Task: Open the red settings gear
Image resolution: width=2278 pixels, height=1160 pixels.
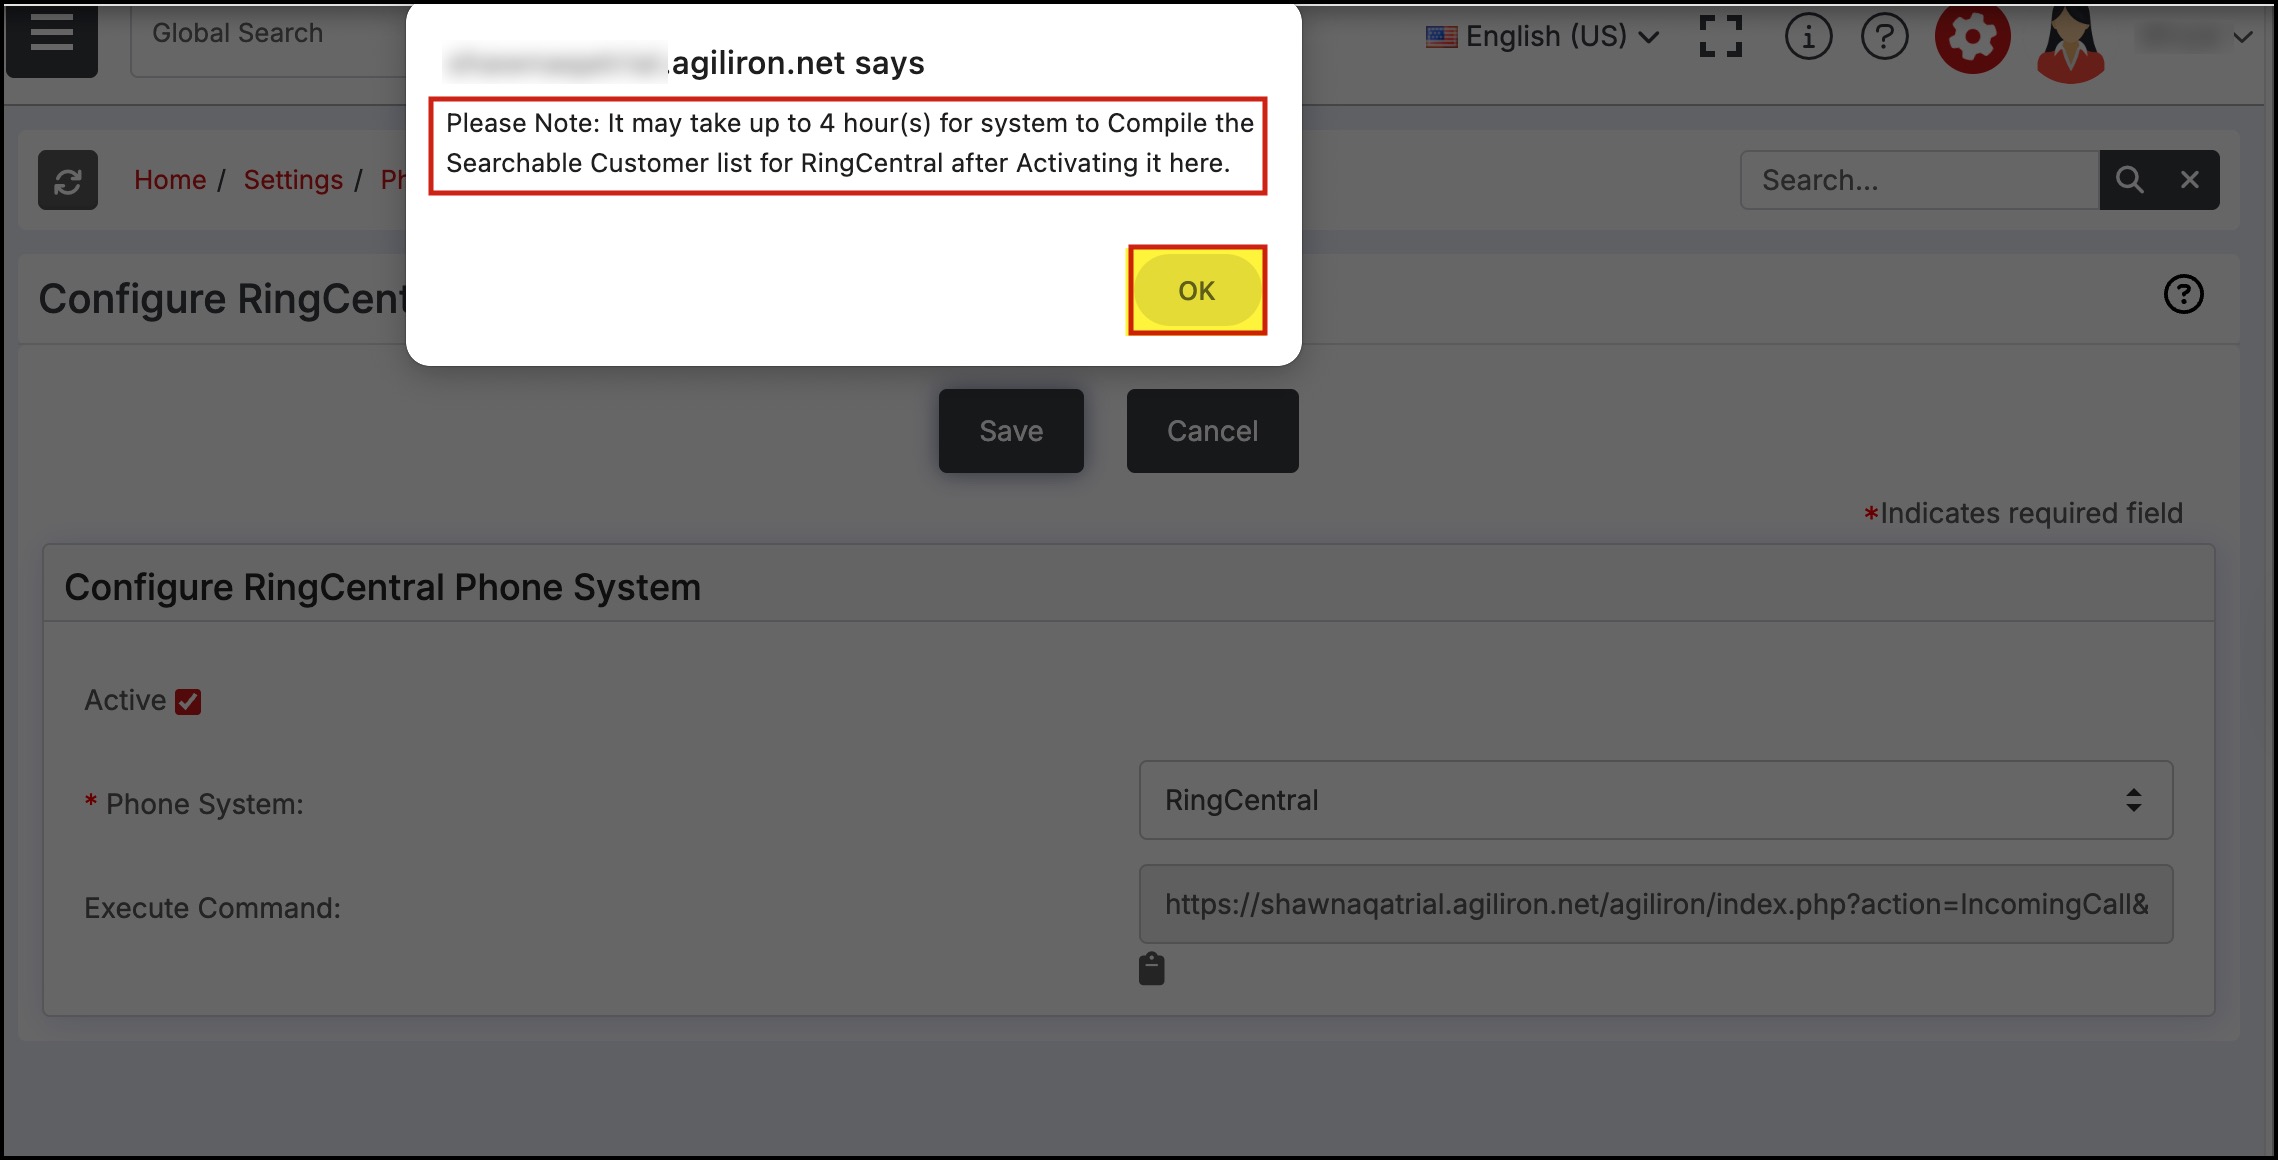Action: pos(1972,38)
